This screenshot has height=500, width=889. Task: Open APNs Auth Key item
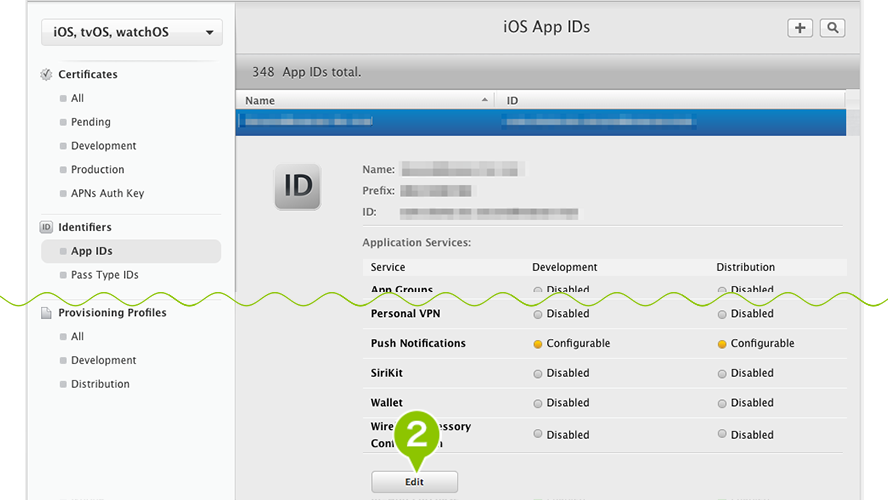pyautogui.click(x=108, y=193)
